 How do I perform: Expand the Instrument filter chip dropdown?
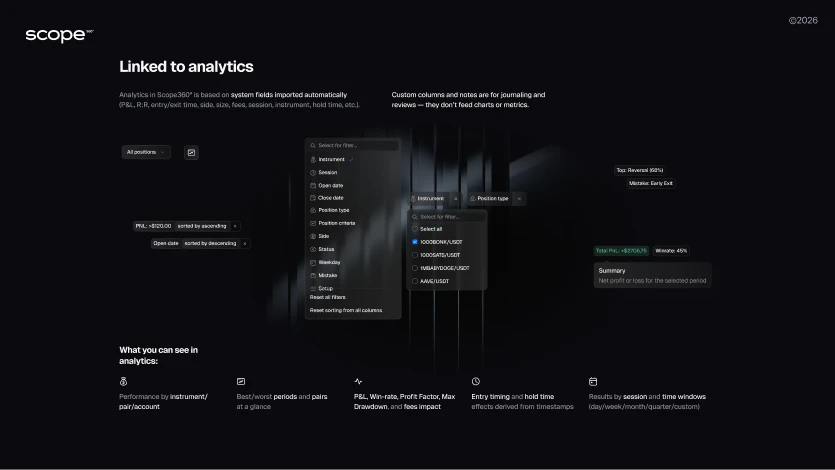click(x=430, y=199)
